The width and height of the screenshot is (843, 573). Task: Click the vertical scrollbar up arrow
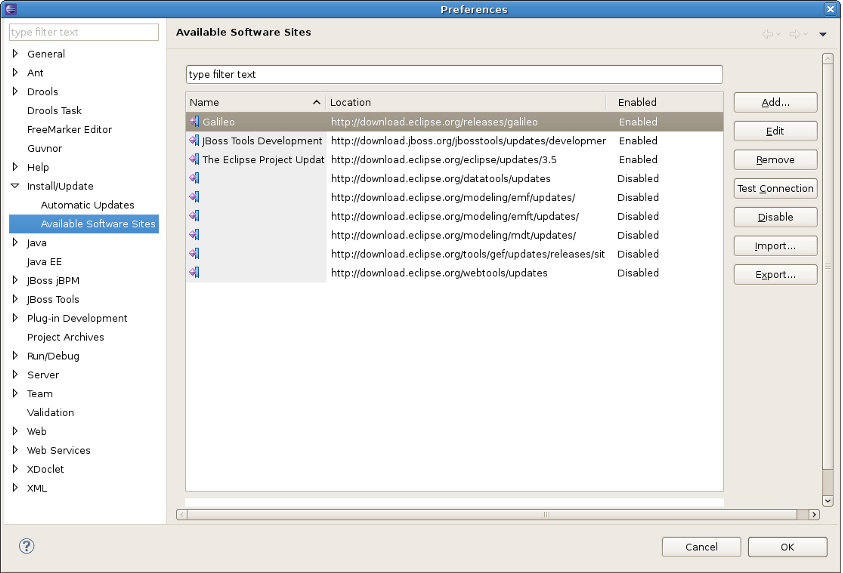(x=827, y=58)
